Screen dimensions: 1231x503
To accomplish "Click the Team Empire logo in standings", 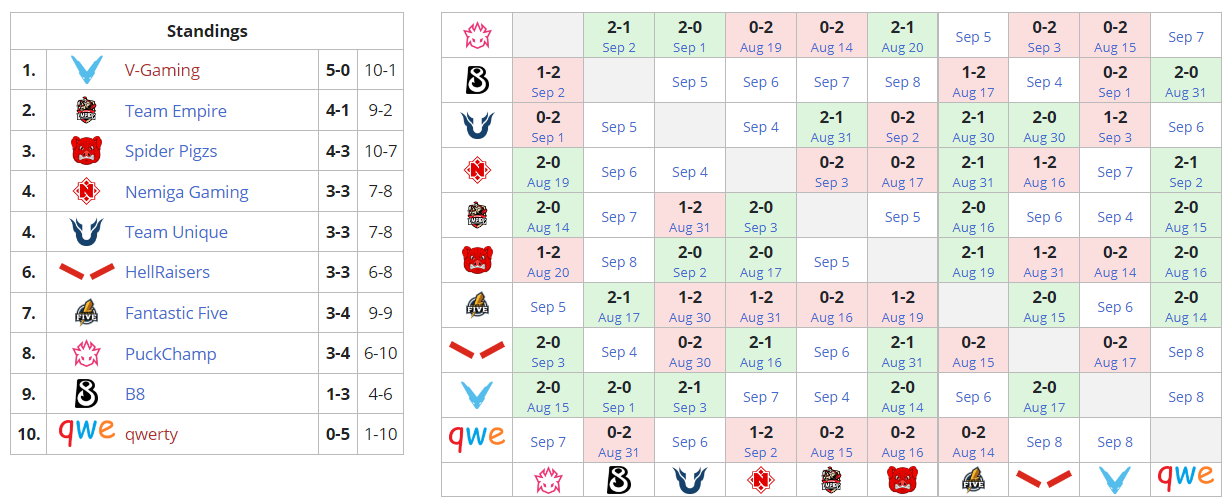I will (x=87, y=111).
